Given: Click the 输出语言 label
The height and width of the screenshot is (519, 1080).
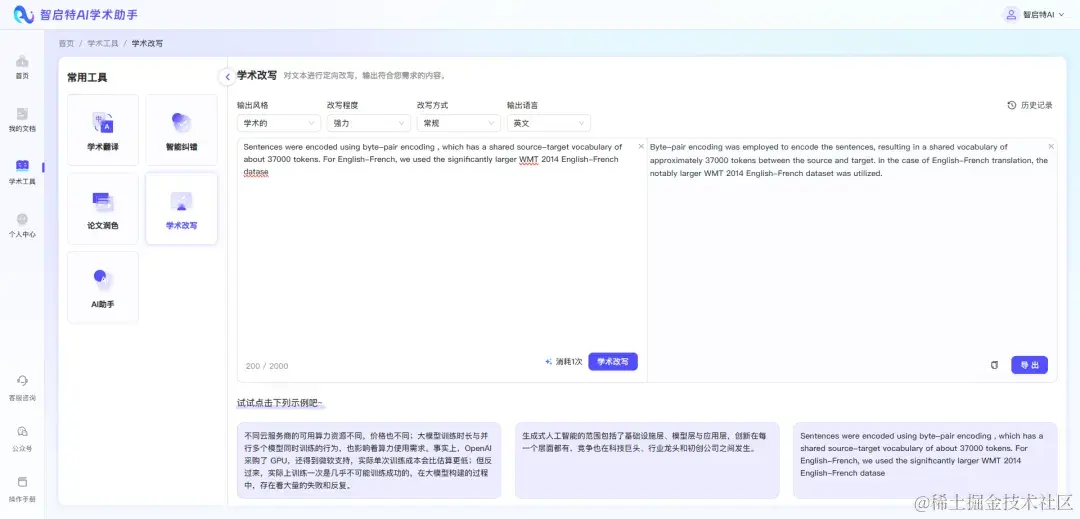Looking at the screenshot, I should pyautogui.click(x=522, y=105).
